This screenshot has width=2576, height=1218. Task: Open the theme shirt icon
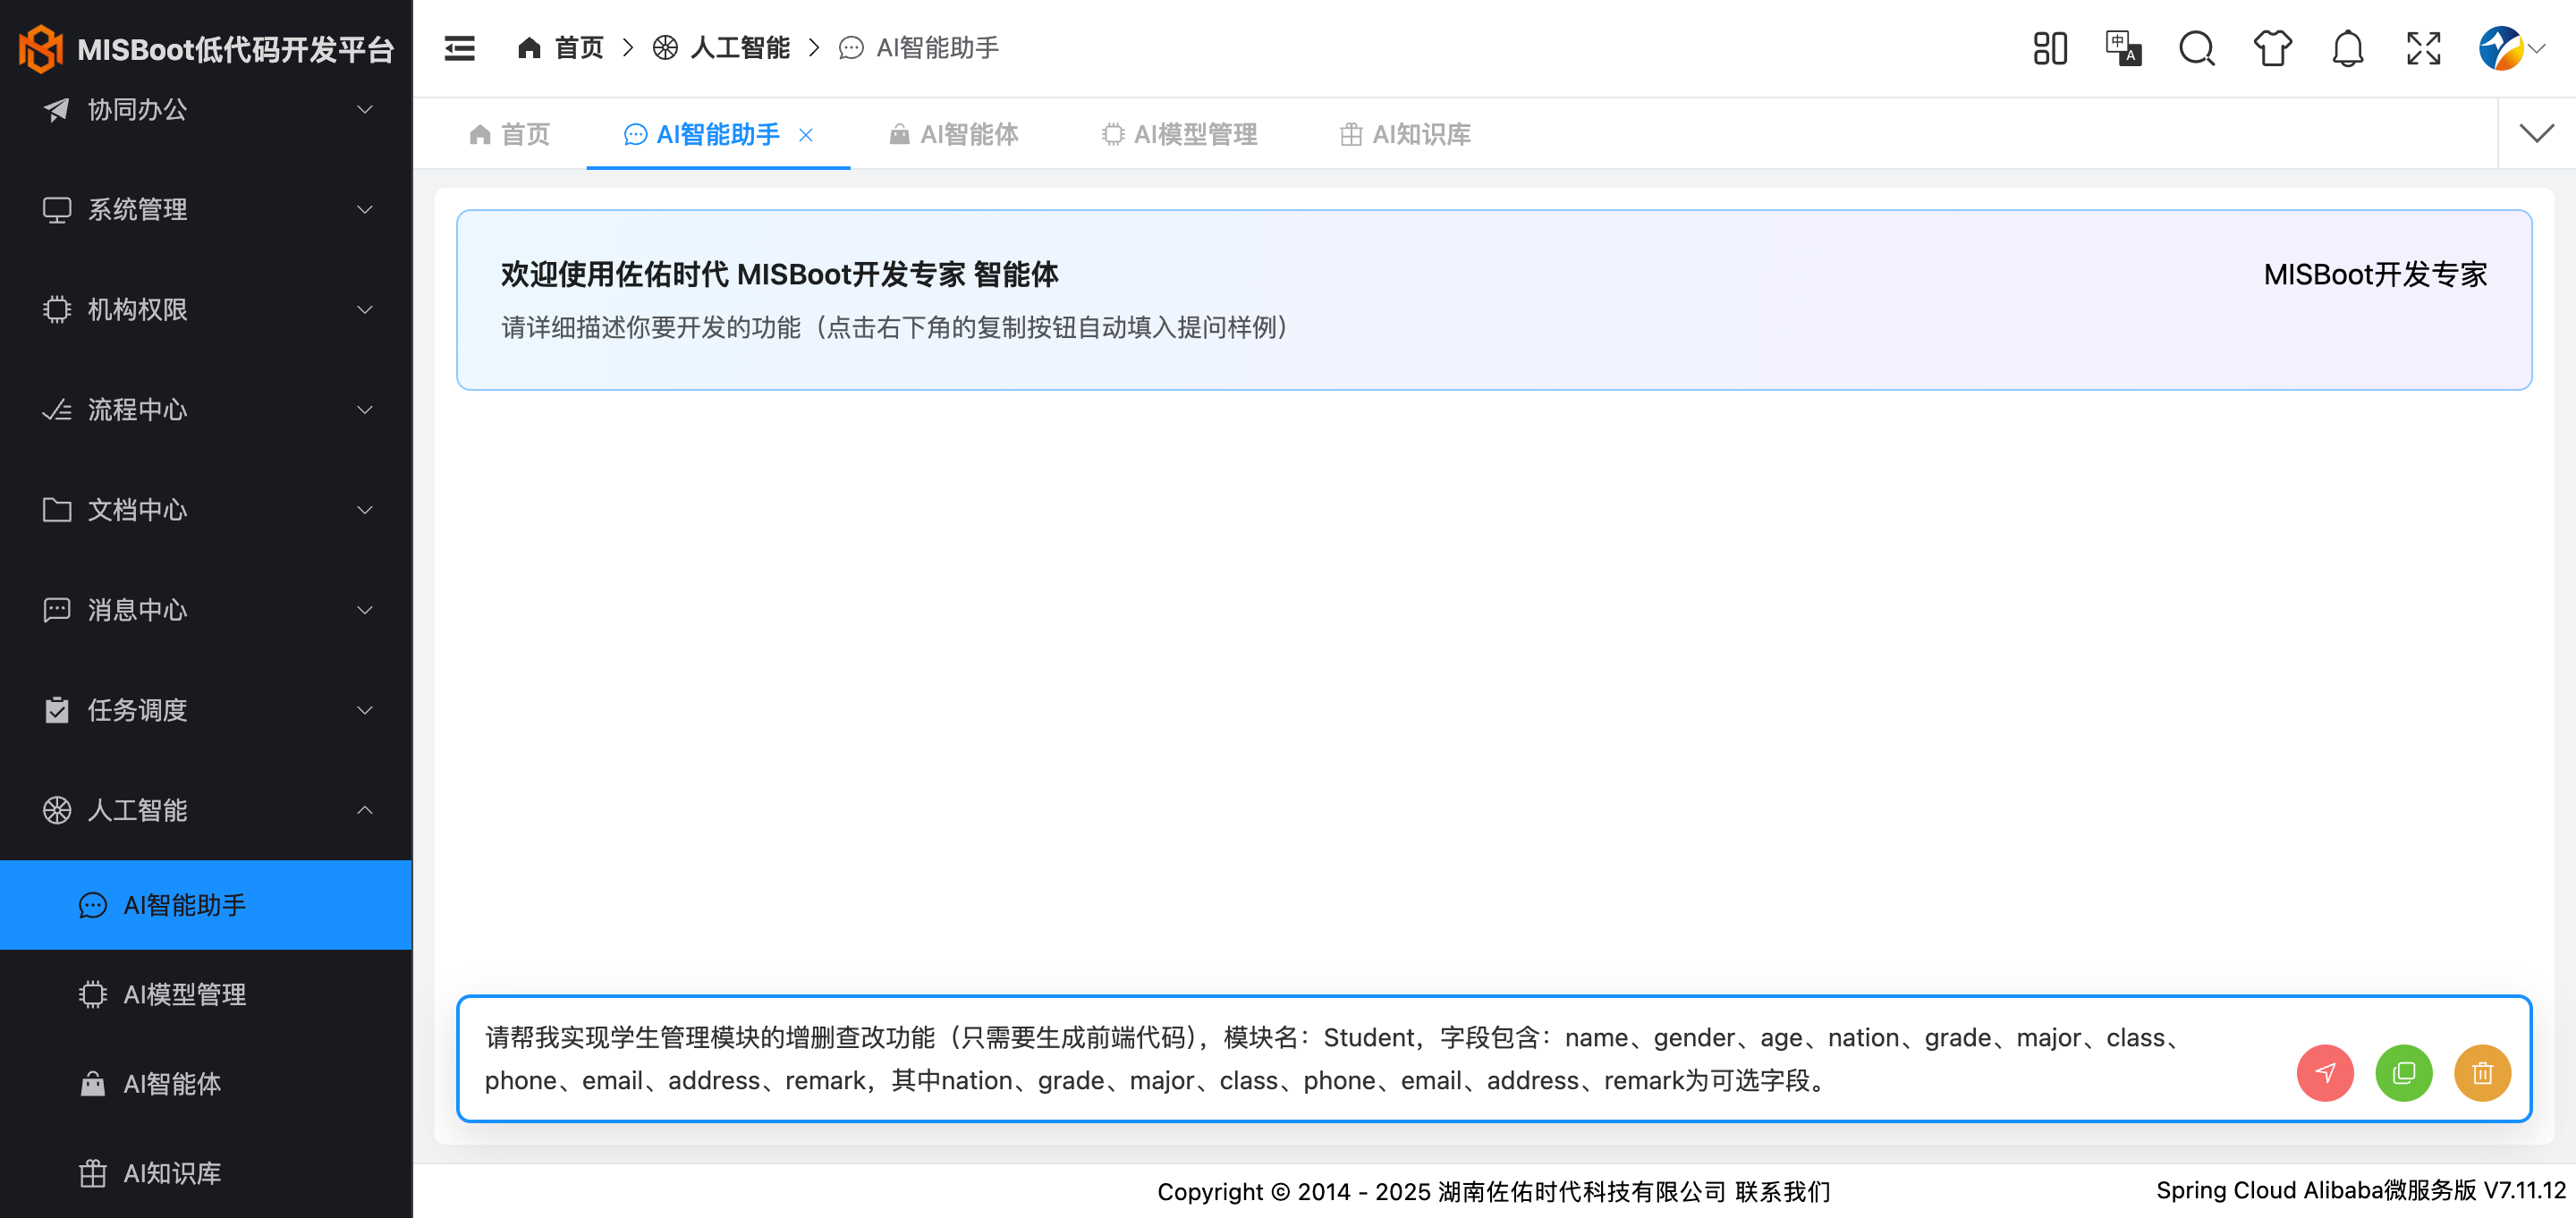click(2272, 48)
